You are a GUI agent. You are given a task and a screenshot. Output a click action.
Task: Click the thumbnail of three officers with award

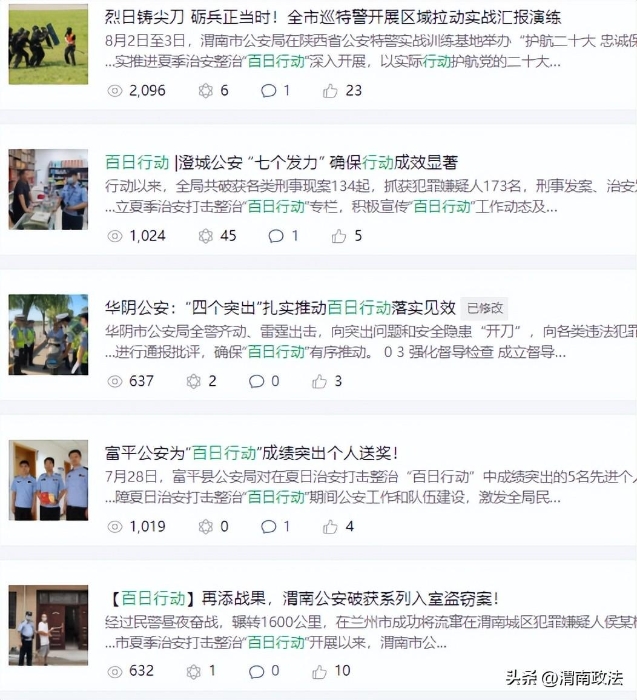point(48,480)
